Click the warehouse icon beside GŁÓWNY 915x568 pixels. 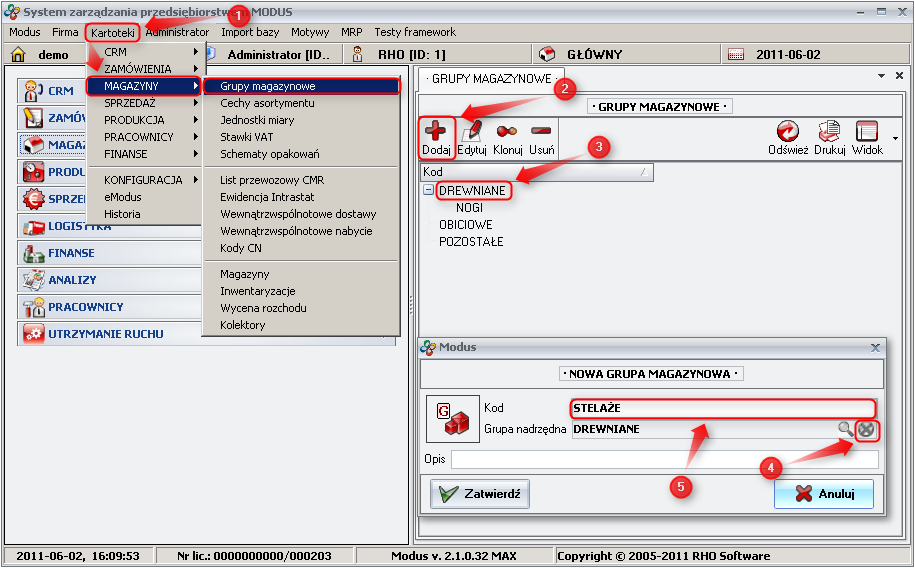point(547,54)
